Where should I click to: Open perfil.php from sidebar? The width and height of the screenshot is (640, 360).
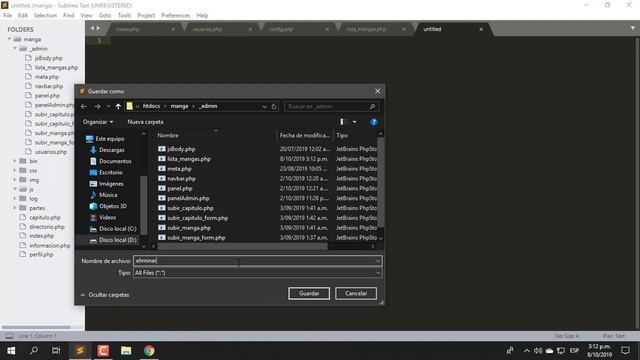(41, 254)
